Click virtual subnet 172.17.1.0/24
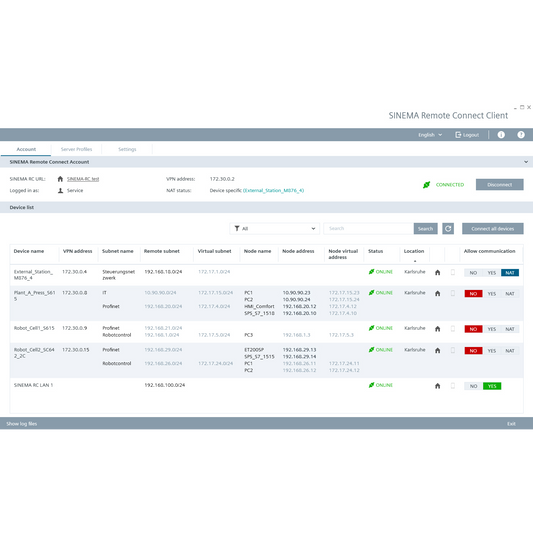Viewport: 533px width, 533px height. [x=214, y=272]
